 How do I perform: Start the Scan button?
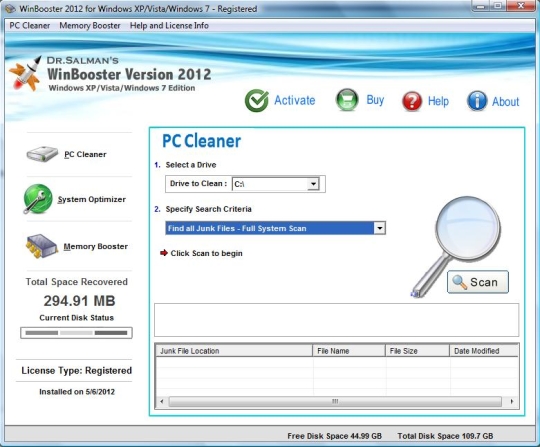pos(478,282)
